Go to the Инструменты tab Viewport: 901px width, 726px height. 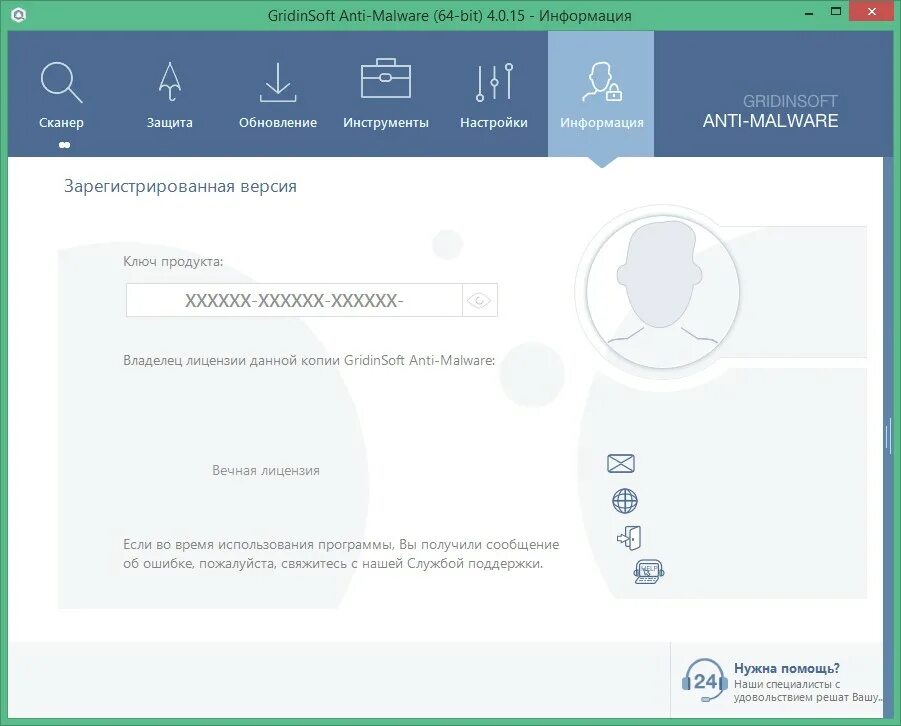[x=386, y=94]
